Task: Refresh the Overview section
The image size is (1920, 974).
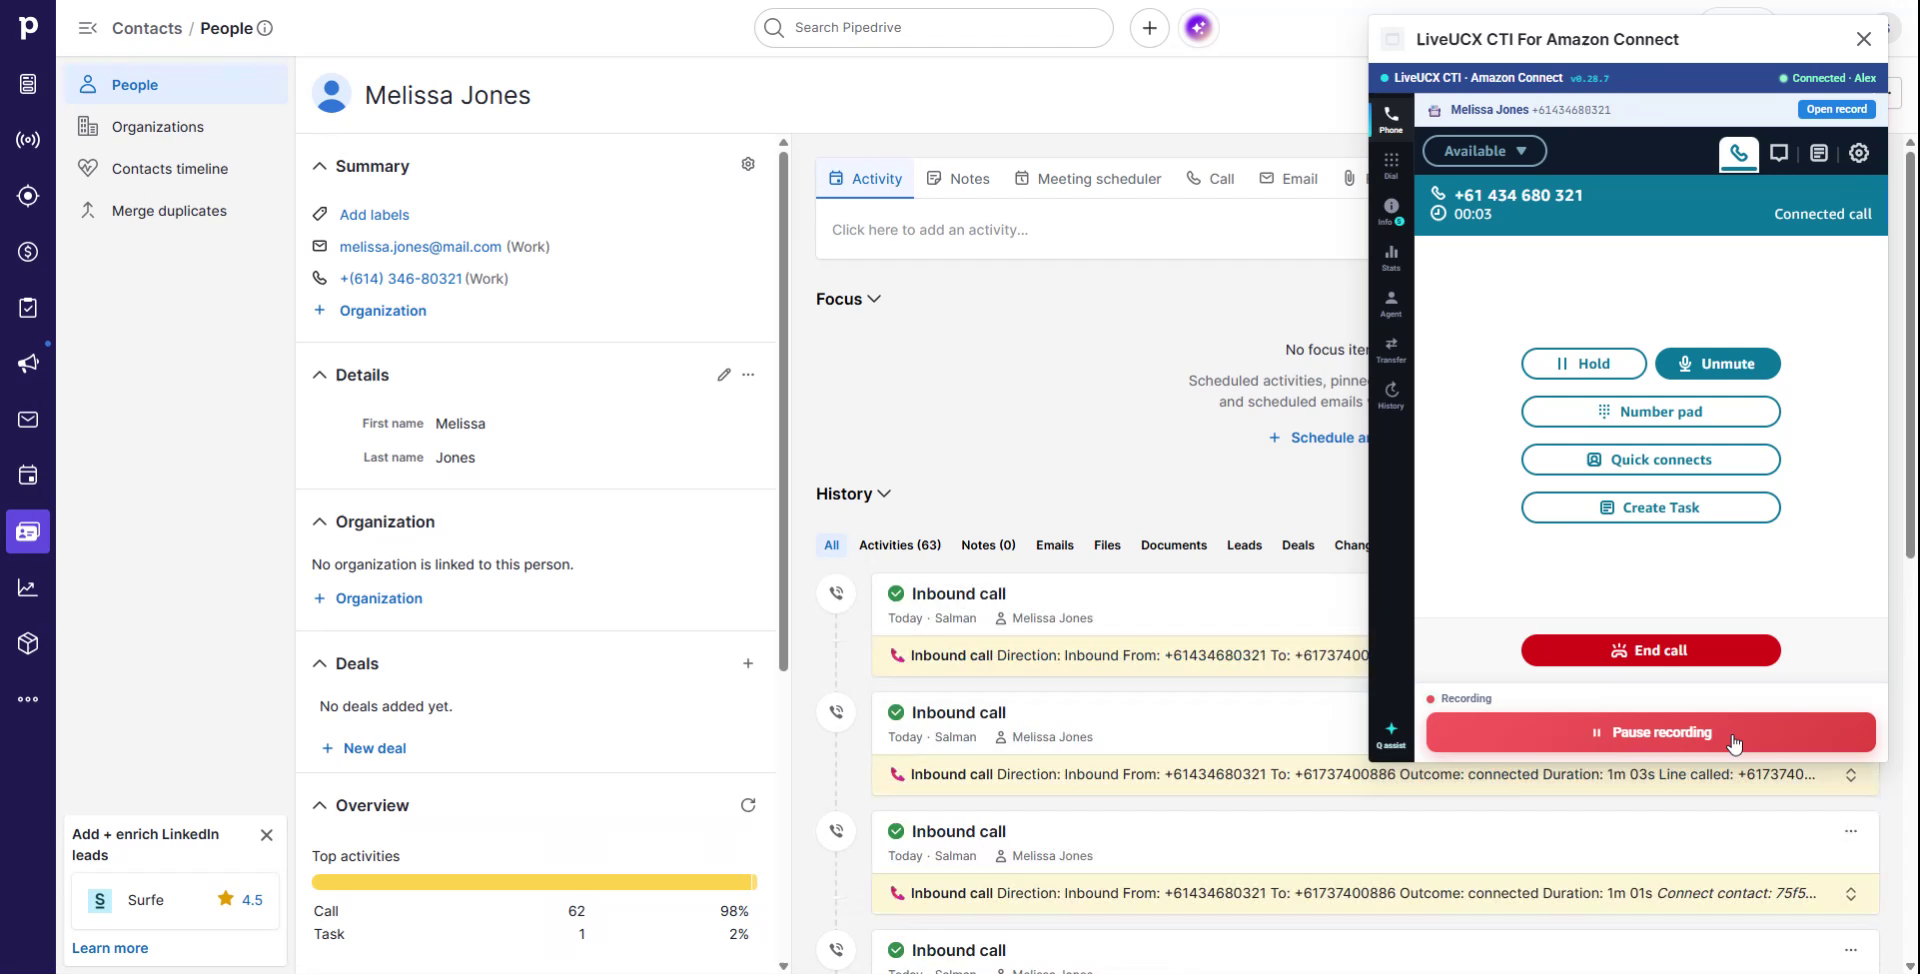Action: coord(748,806)
